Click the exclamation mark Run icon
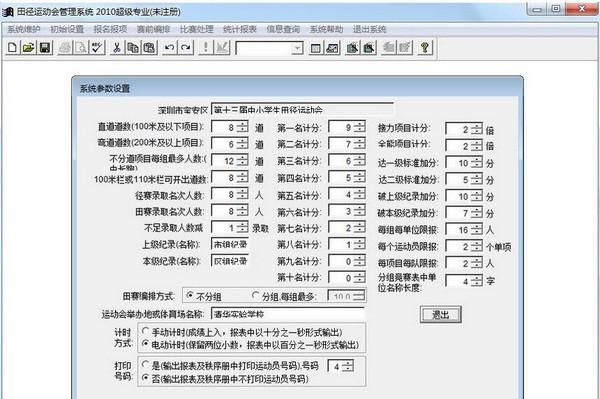 [205, 47]
